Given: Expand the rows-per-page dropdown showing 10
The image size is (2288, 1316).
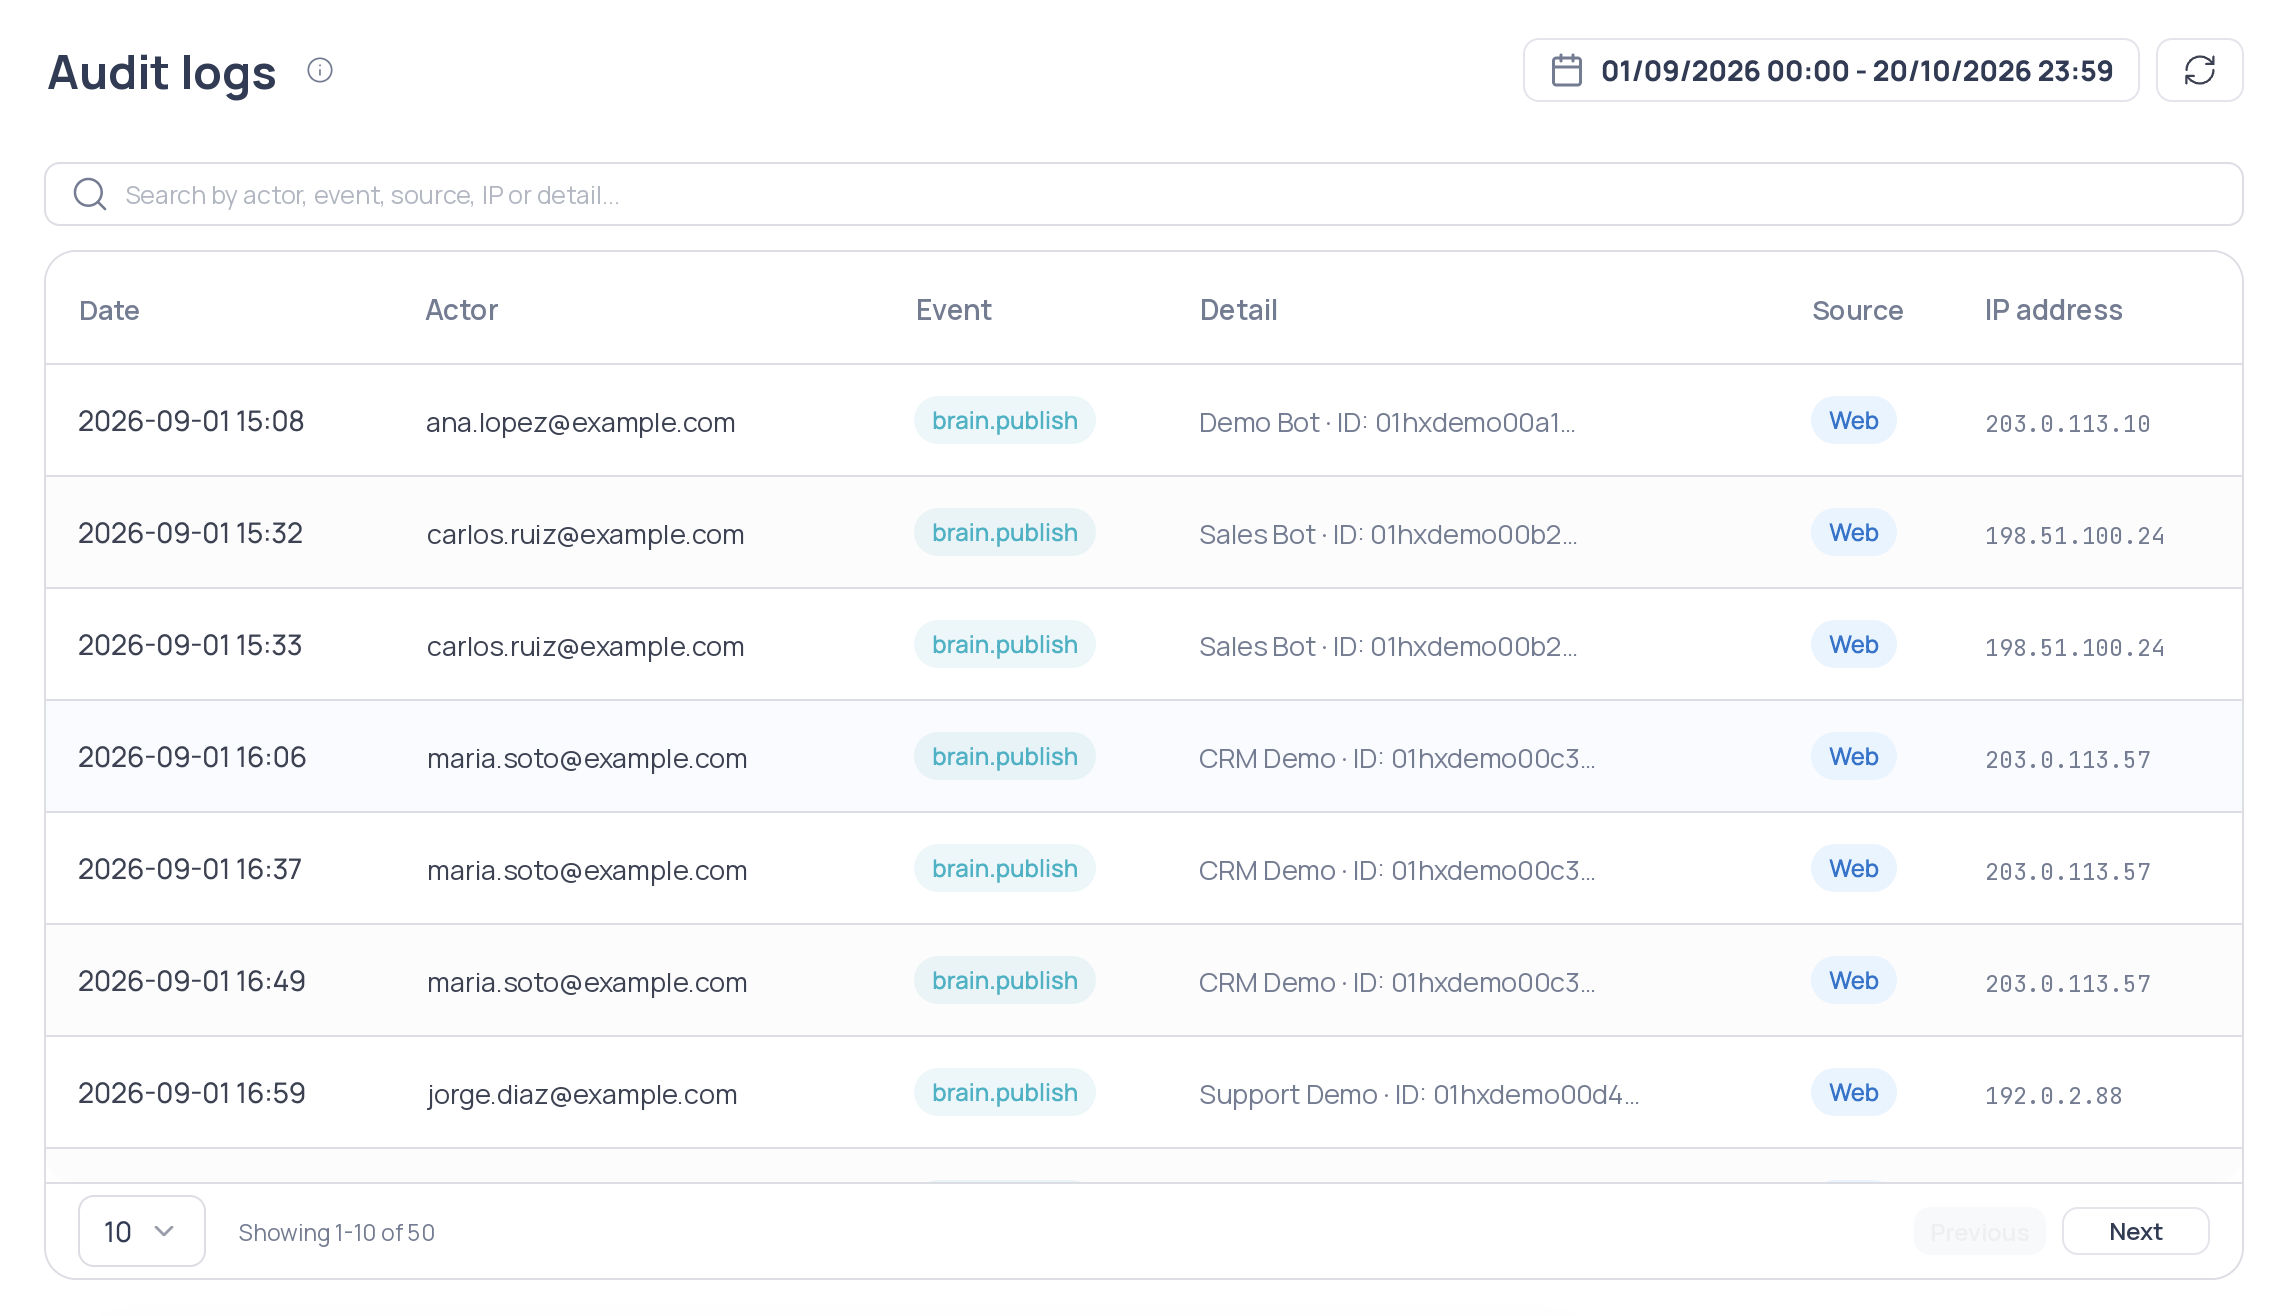Looking at the screenshot, I should (142, 1231).
